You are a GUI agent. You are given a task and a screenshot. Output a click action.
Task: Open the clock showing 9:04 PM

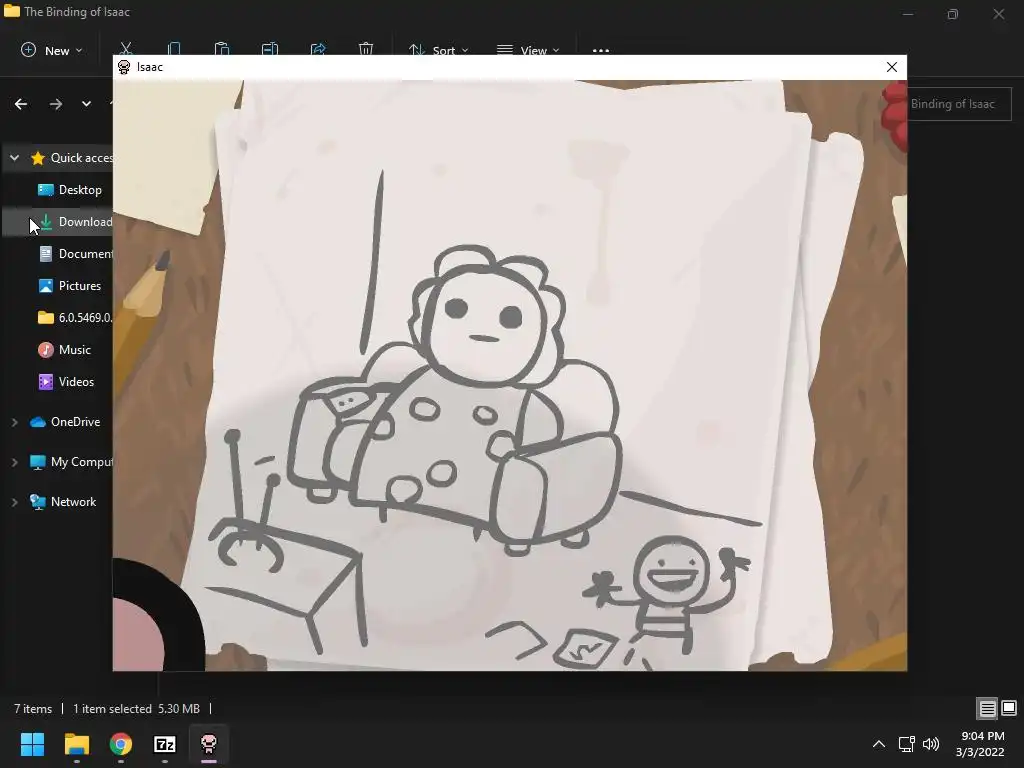pos(980,744)
